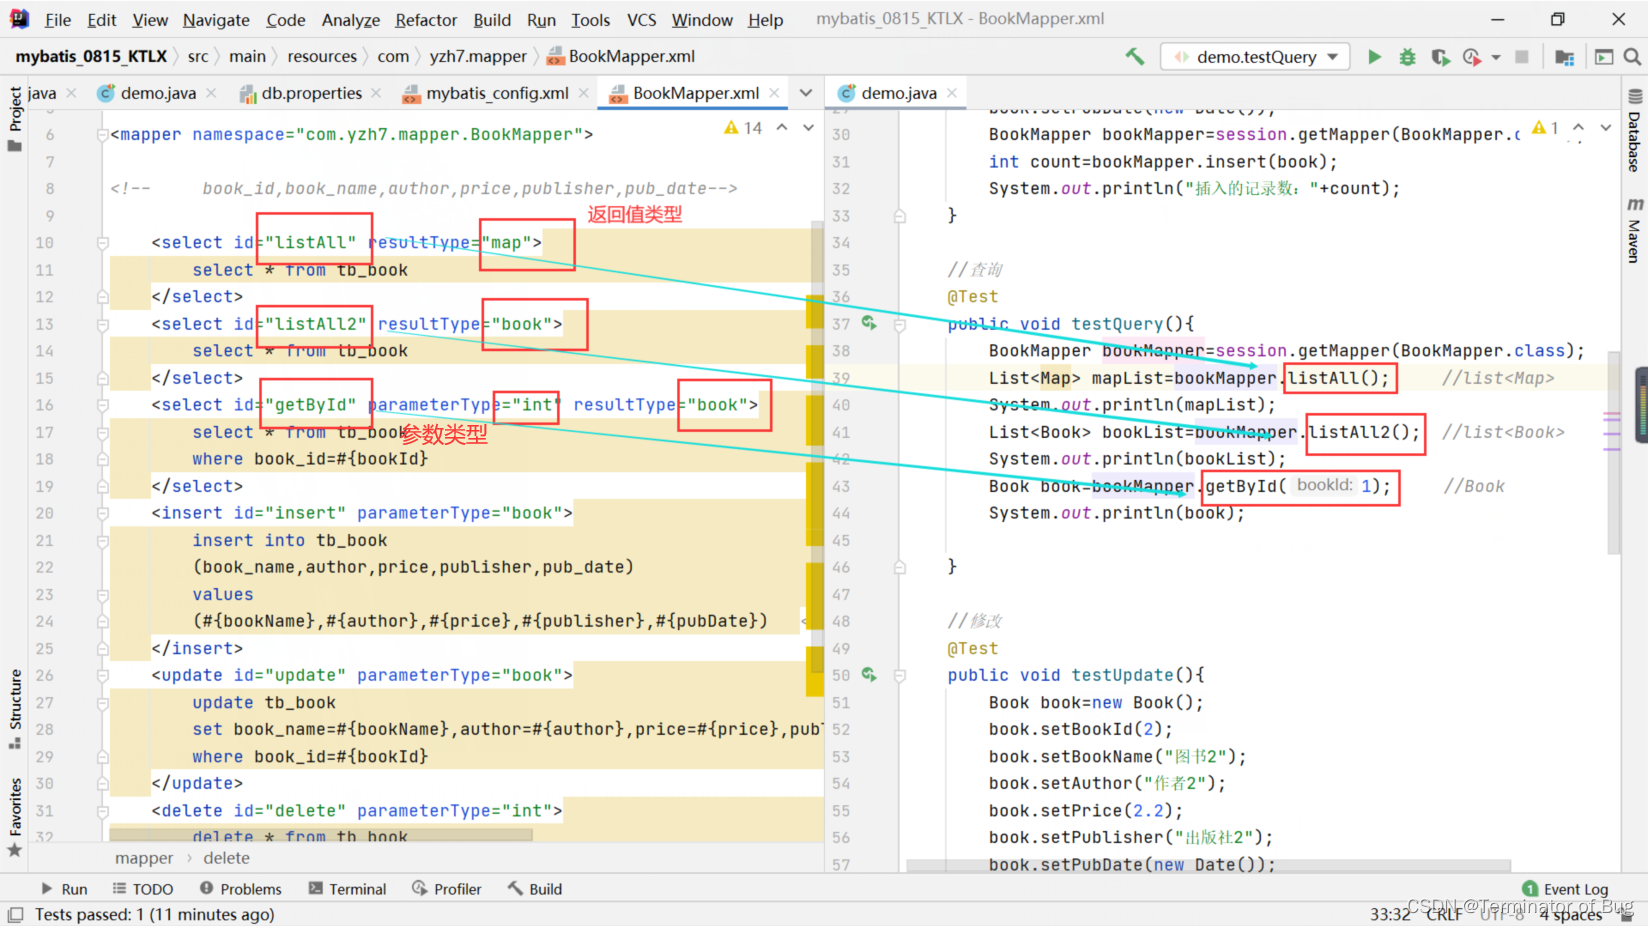Place cursor in where book_id line 18
Image resolution: width=1649 pixels, height=926 pixels.
[x=310, y=459]
